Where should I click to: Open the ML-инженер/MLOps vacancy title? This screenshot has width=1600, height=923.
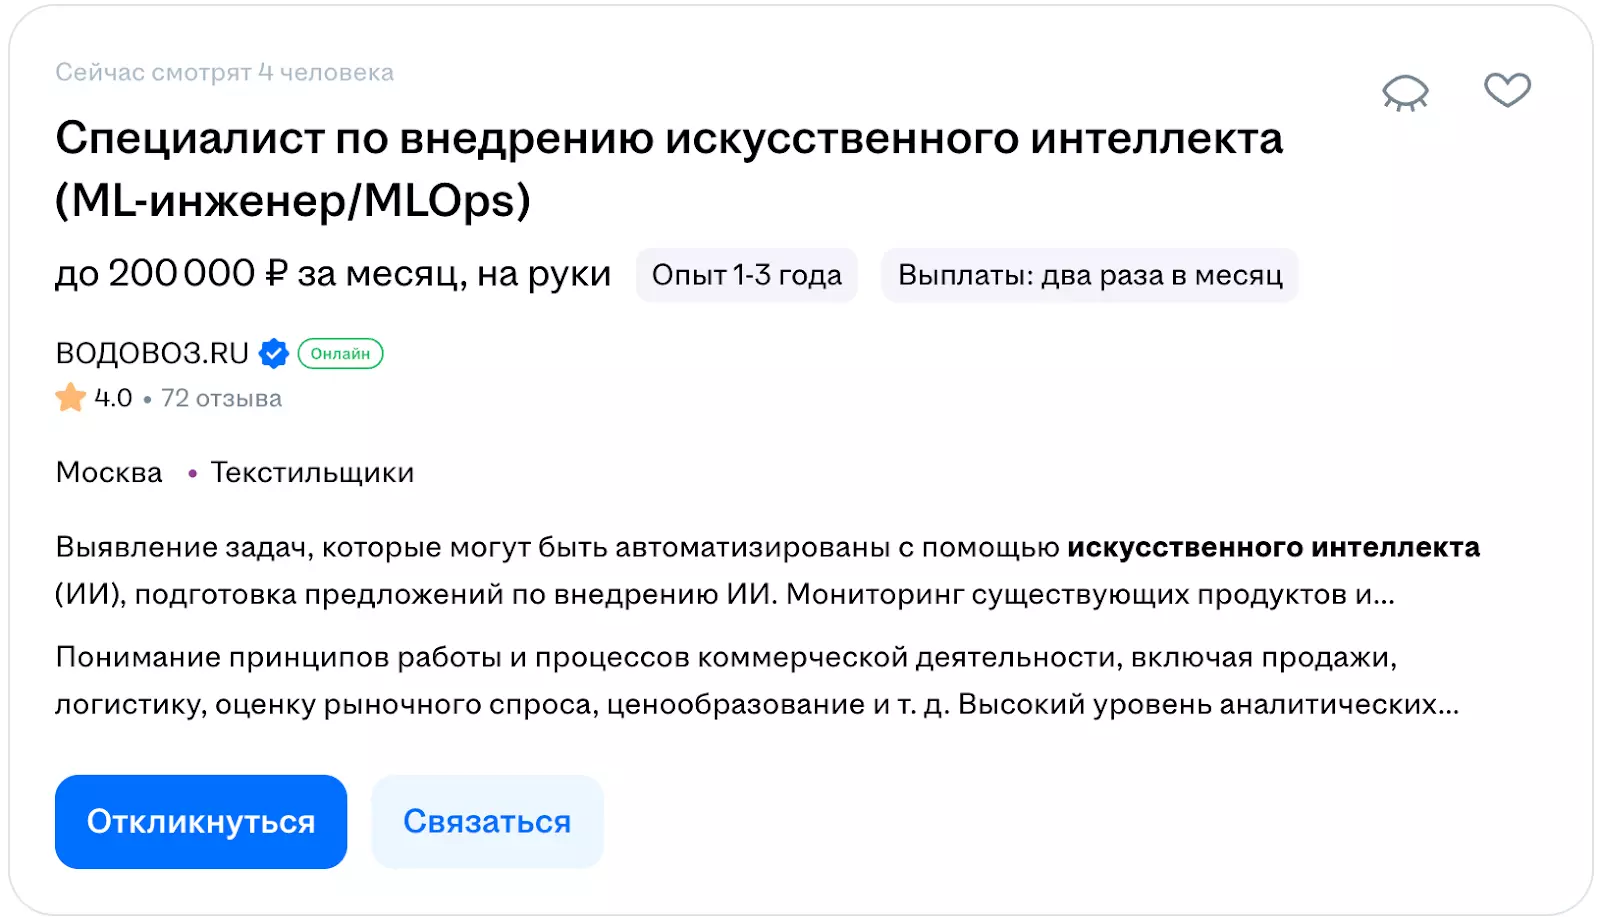(x=668, y=168)
